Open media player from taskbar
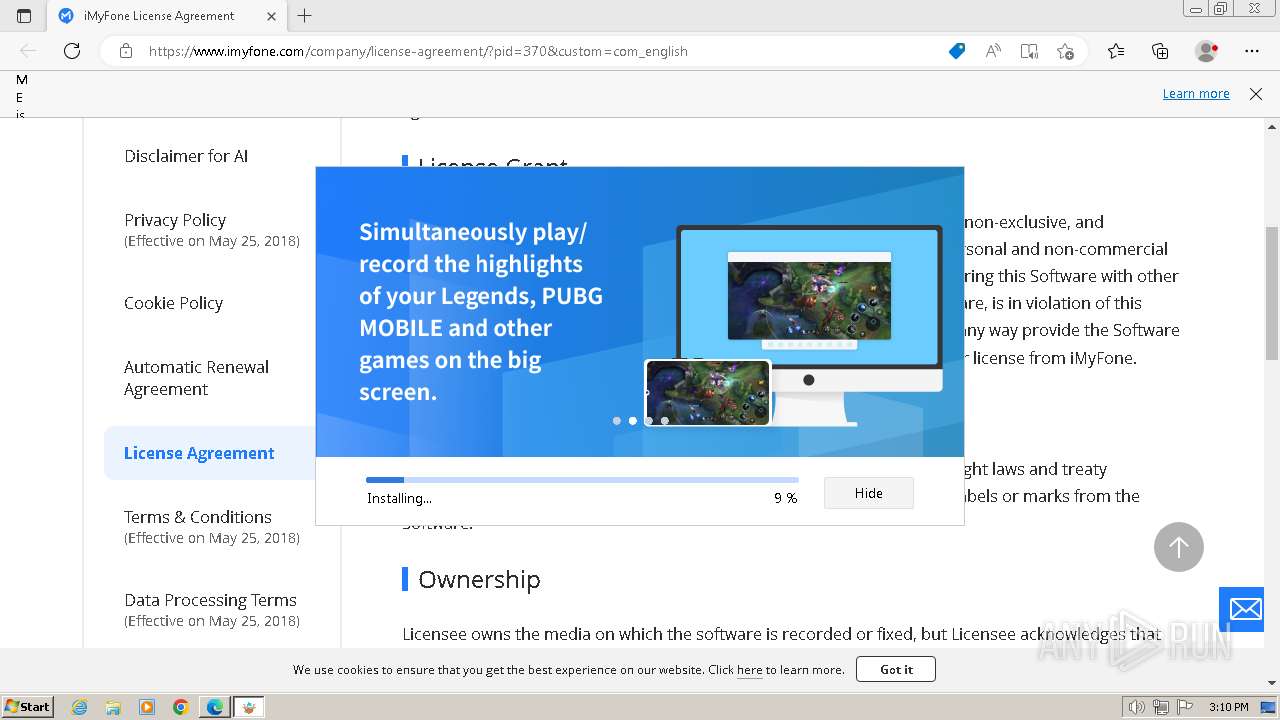Viewport: 1280px width, 720px height. [x=147, y=707]
